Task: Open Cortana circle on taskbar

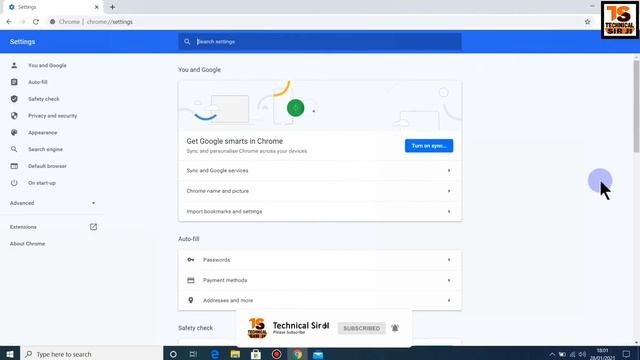Action: pos(173,354)
